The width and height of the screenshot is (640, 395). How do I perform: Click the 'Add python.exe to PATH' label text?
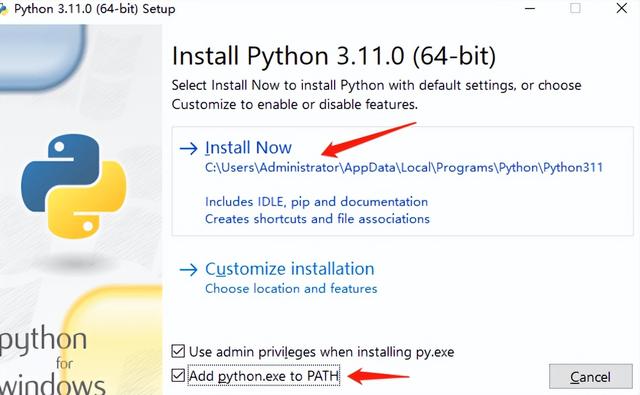coord(264,376)
